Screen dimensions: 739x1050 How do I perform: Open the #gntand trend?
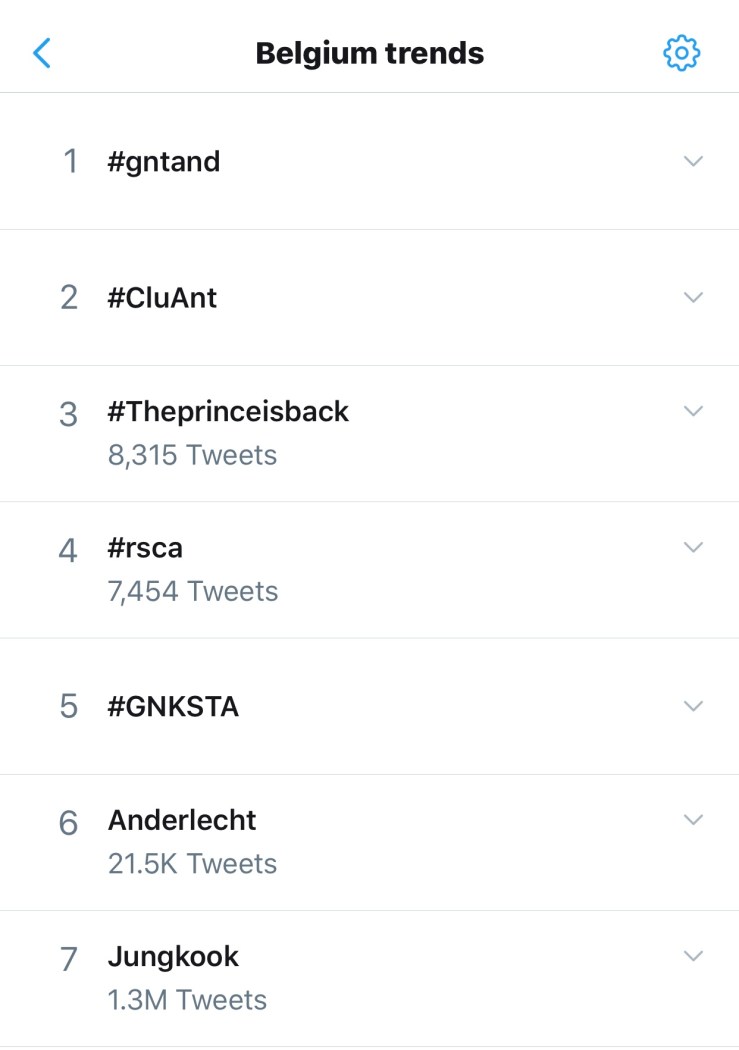(164, 161)
